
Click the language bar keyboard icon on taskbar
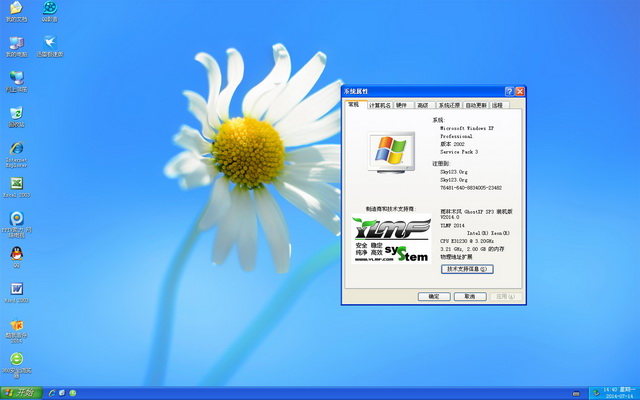(x=576, y=394)
